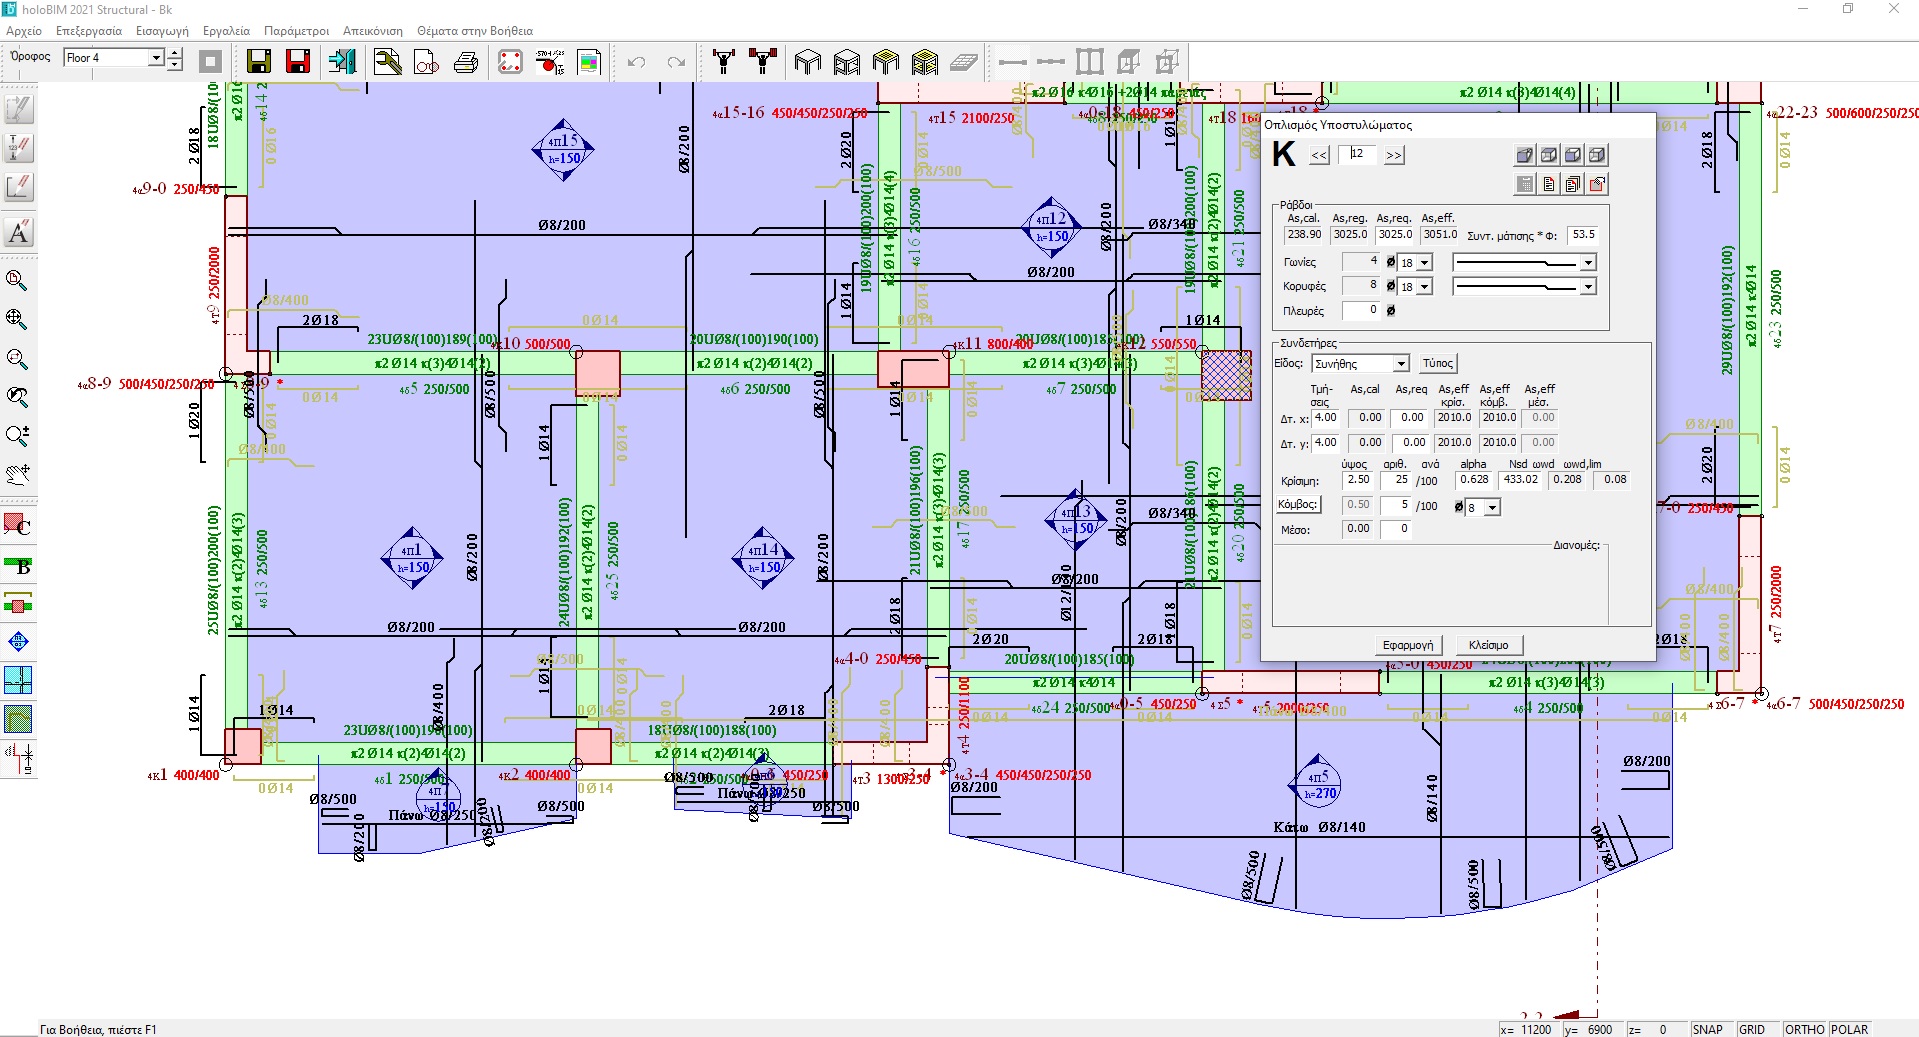This screenshot has height=1037, width=1919.
Task: Open the stirrup diameter 8 dropdown
Action: [x=1492, y=508]
